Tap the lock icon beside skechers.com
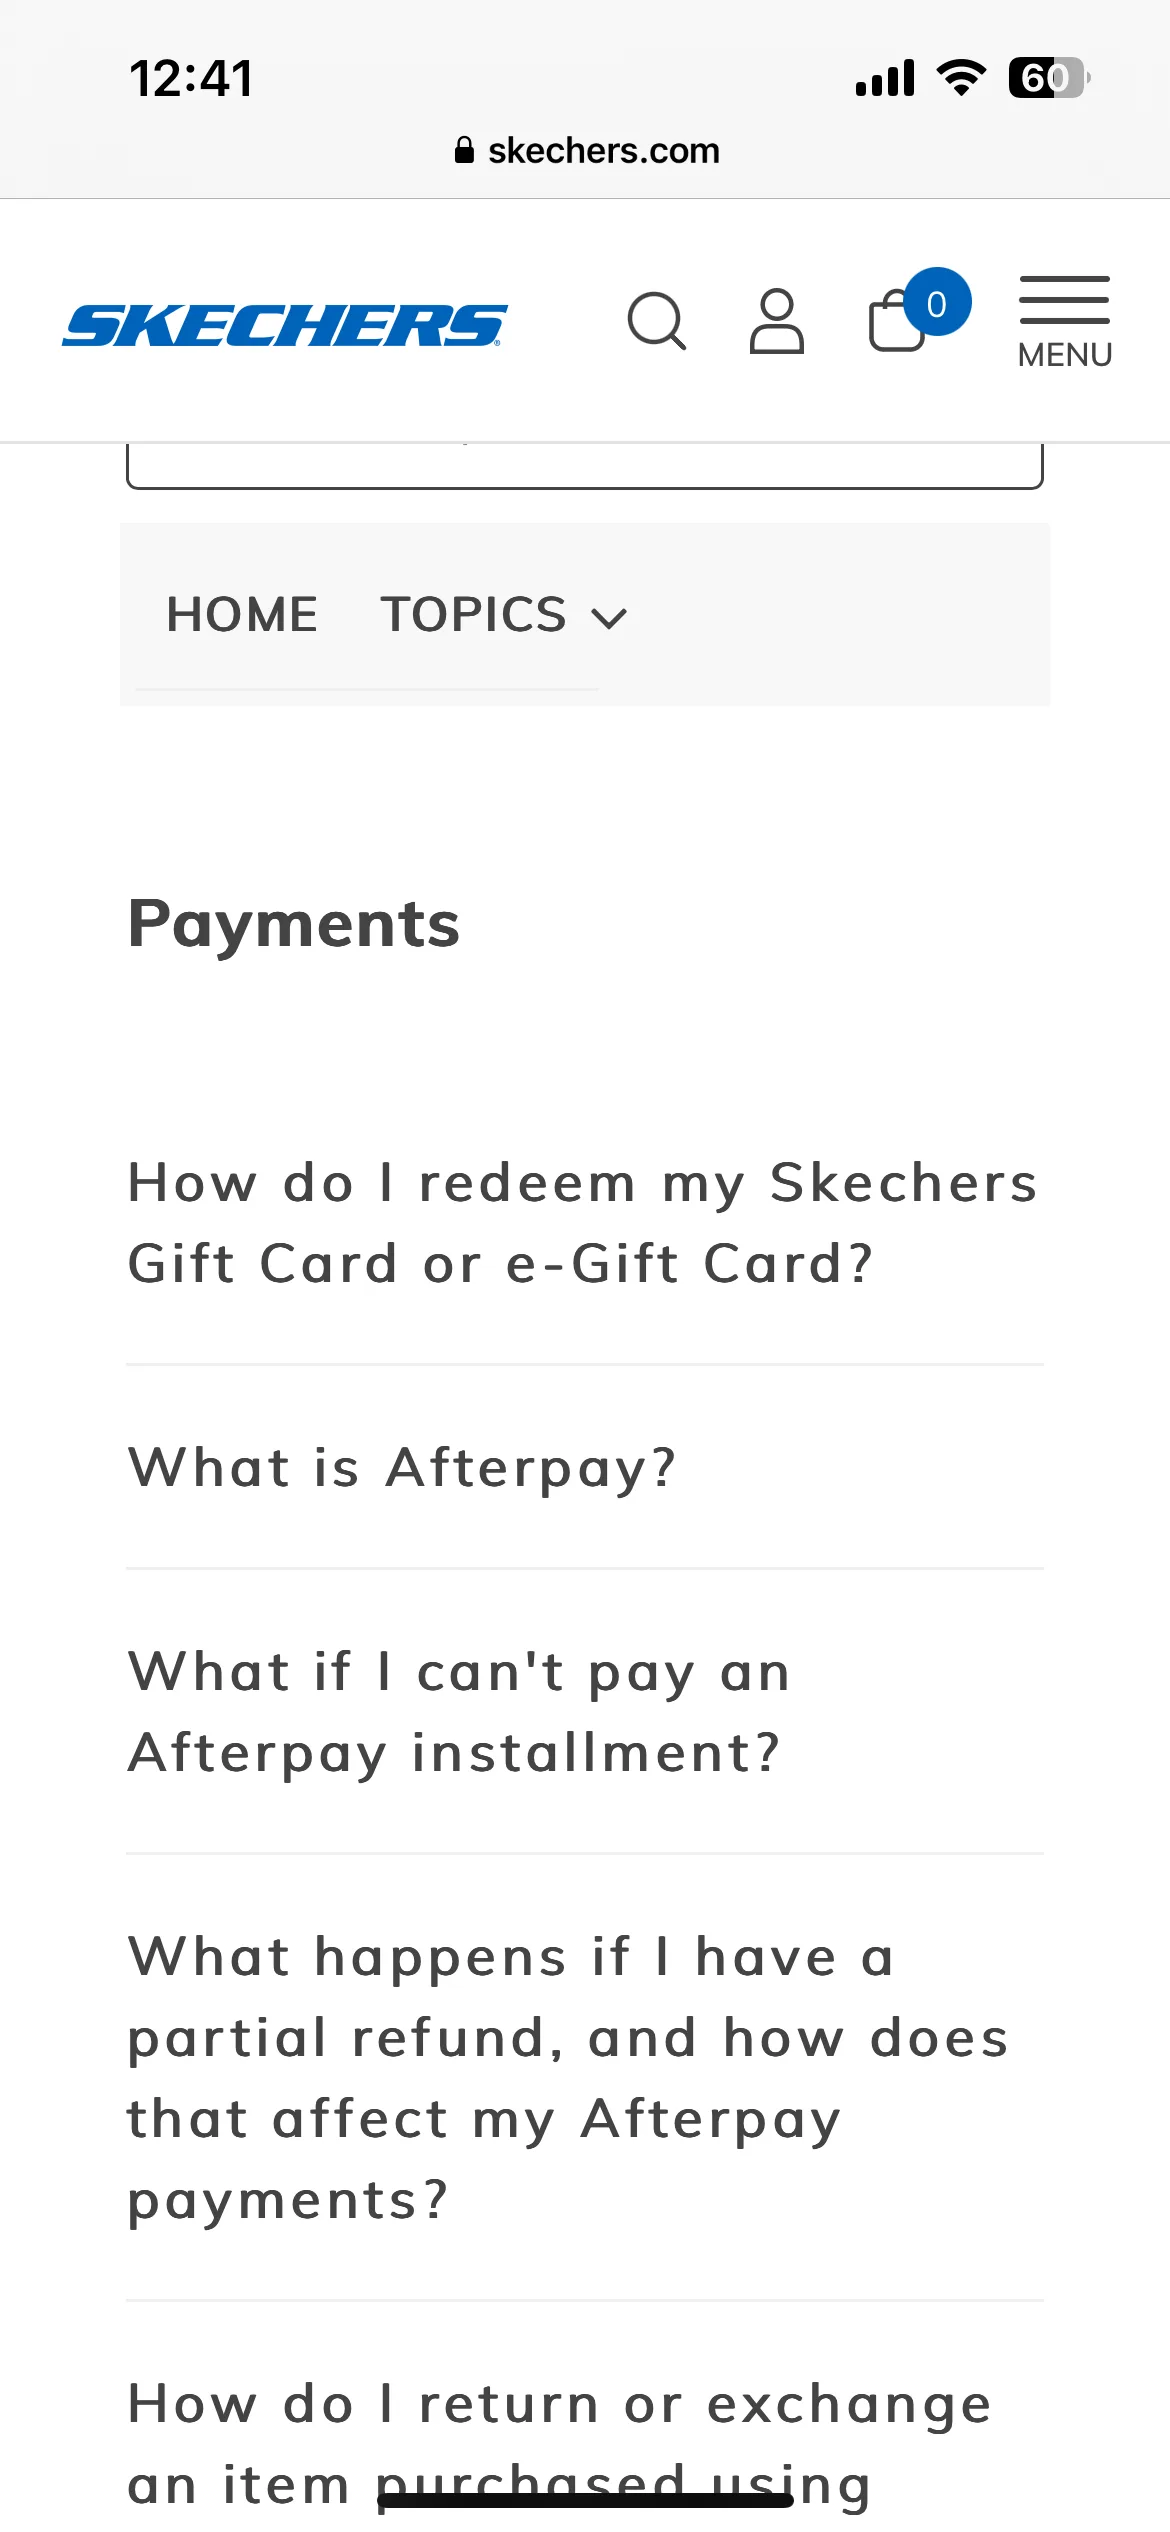The width and height of the screenshot is (1170, 2532). [464, 150]
